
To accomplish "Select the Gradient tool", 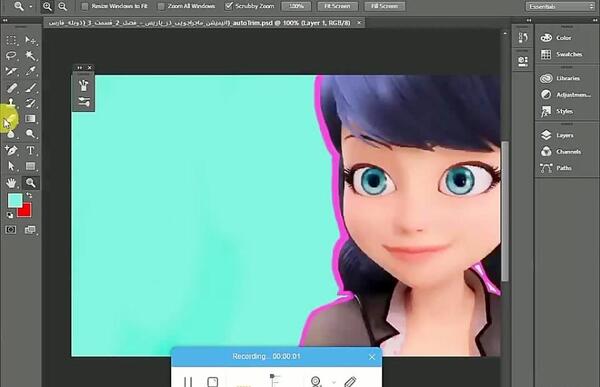I will click(x=30, y=119).
